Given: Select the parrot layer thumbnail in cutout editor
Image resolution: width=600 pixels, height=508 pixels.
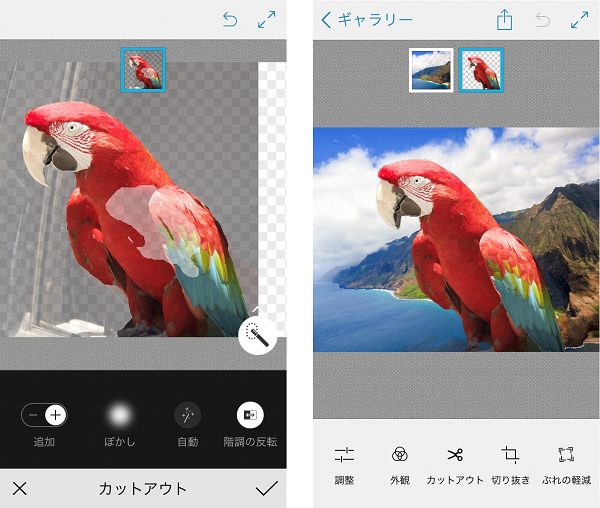Looking at the screenshot, I should (x=143, y=70).
